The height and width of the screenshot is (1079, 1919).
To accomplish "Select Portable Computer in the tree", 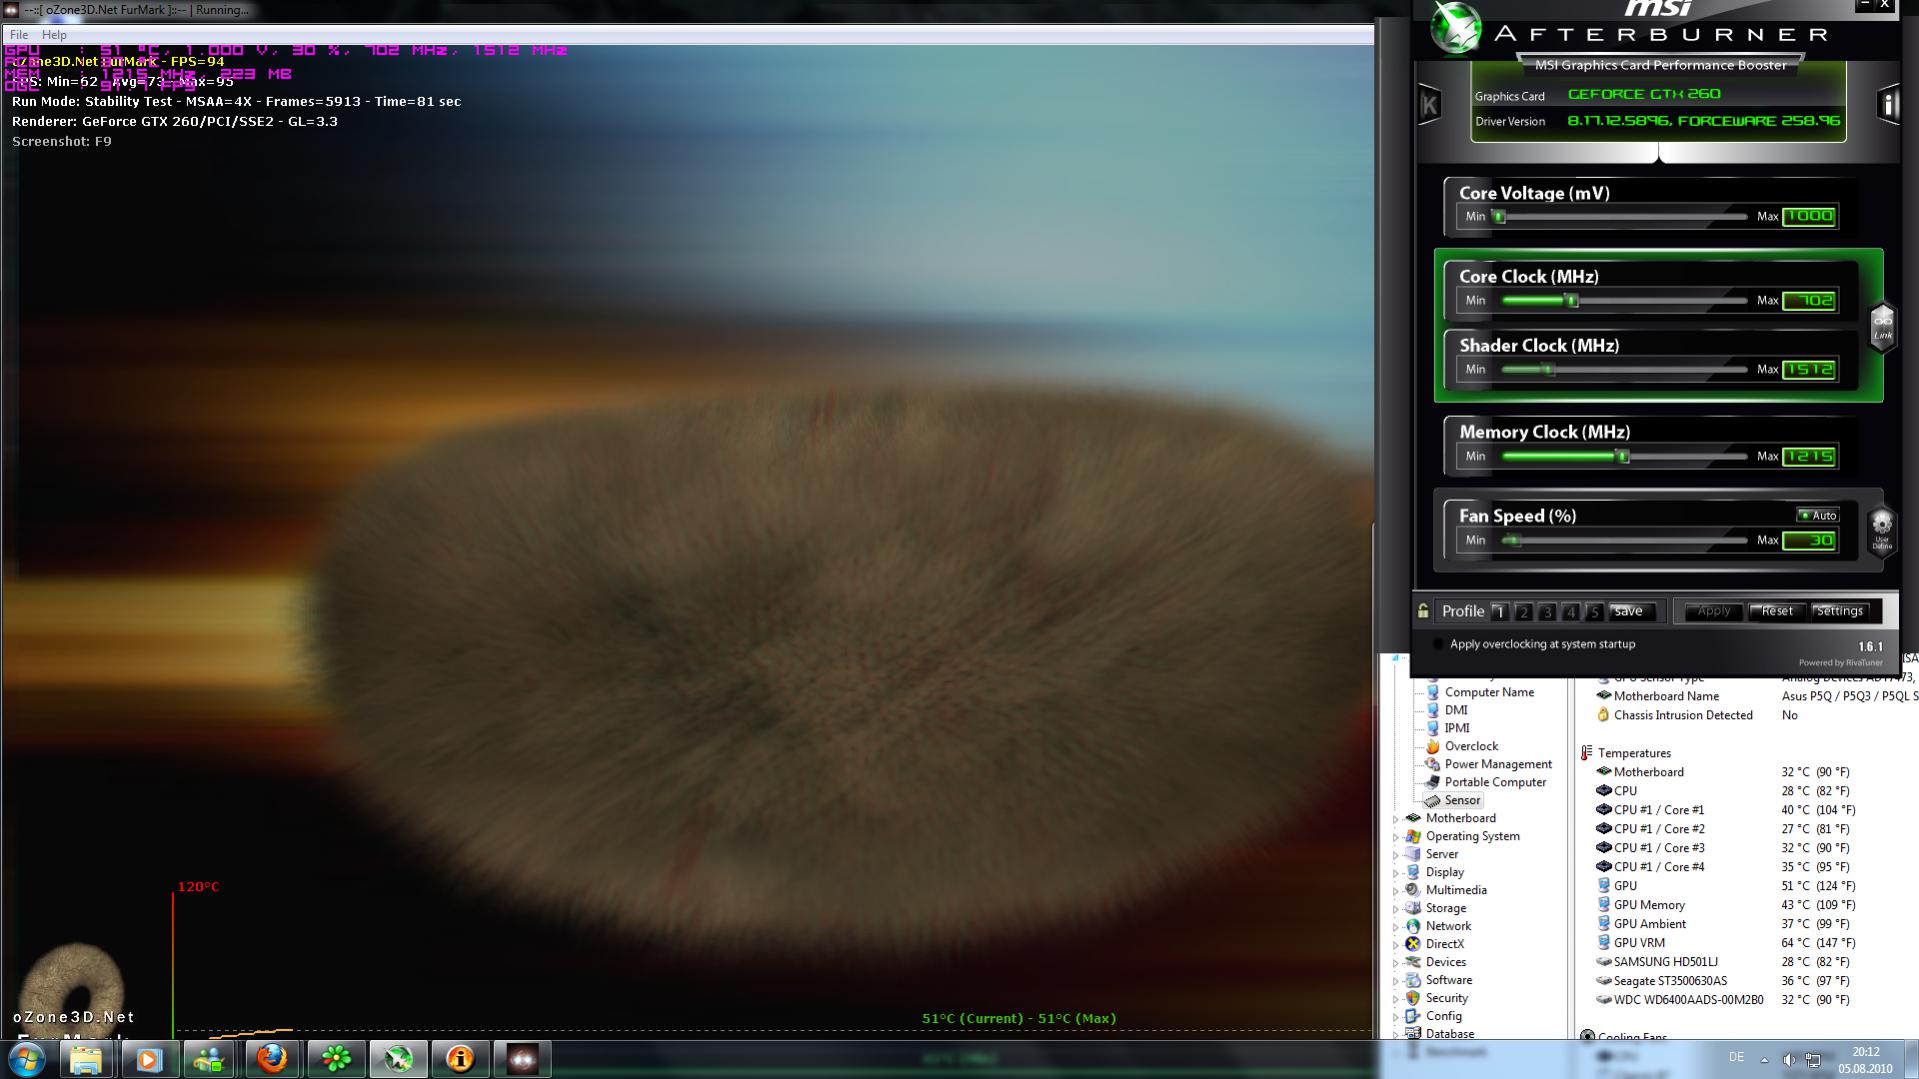I will pyautogui.click(x=1495, y=782).
